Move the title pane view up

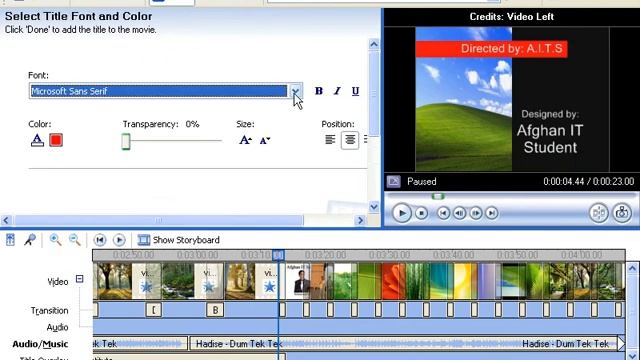tap(374, 44)
